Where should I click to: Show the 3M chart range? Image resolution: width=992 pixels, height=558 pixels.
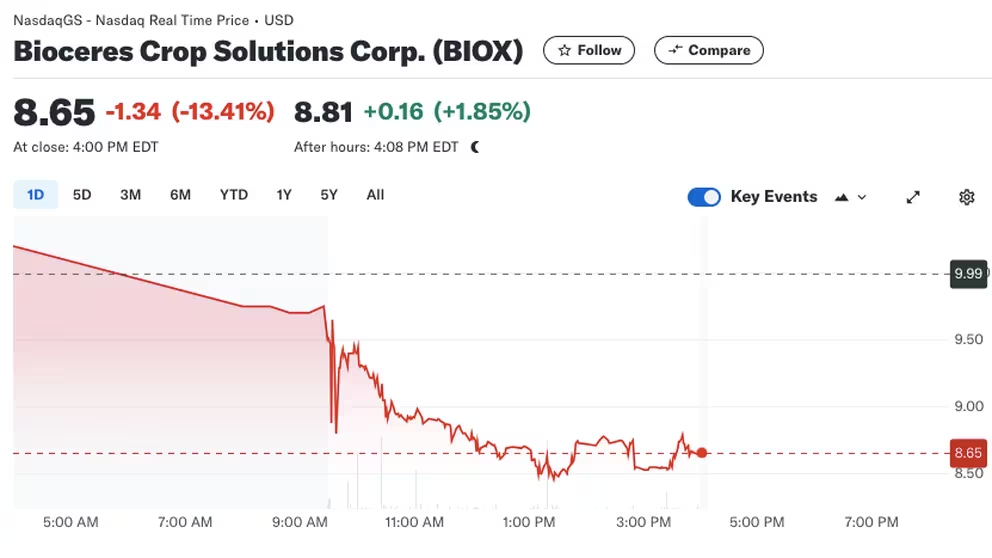(130, 195)
